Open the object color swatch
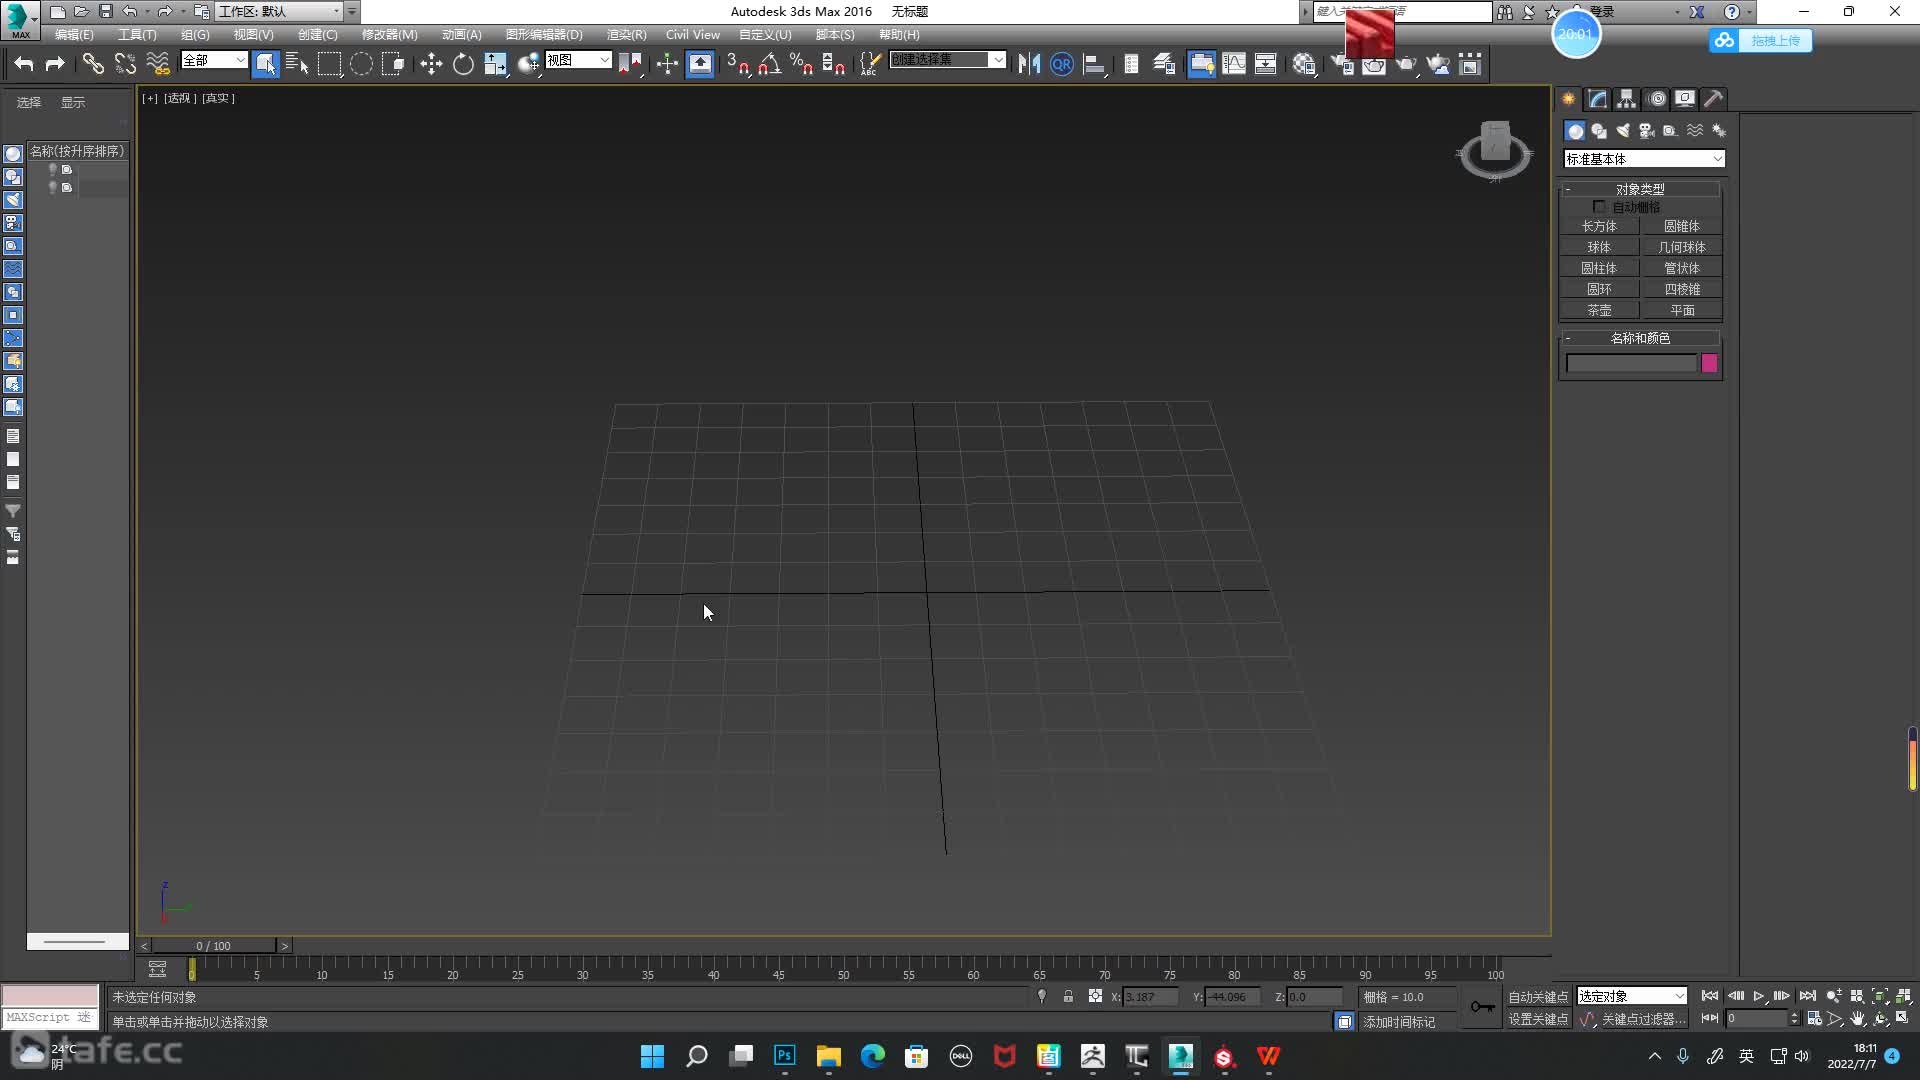 pos(1709,363)
